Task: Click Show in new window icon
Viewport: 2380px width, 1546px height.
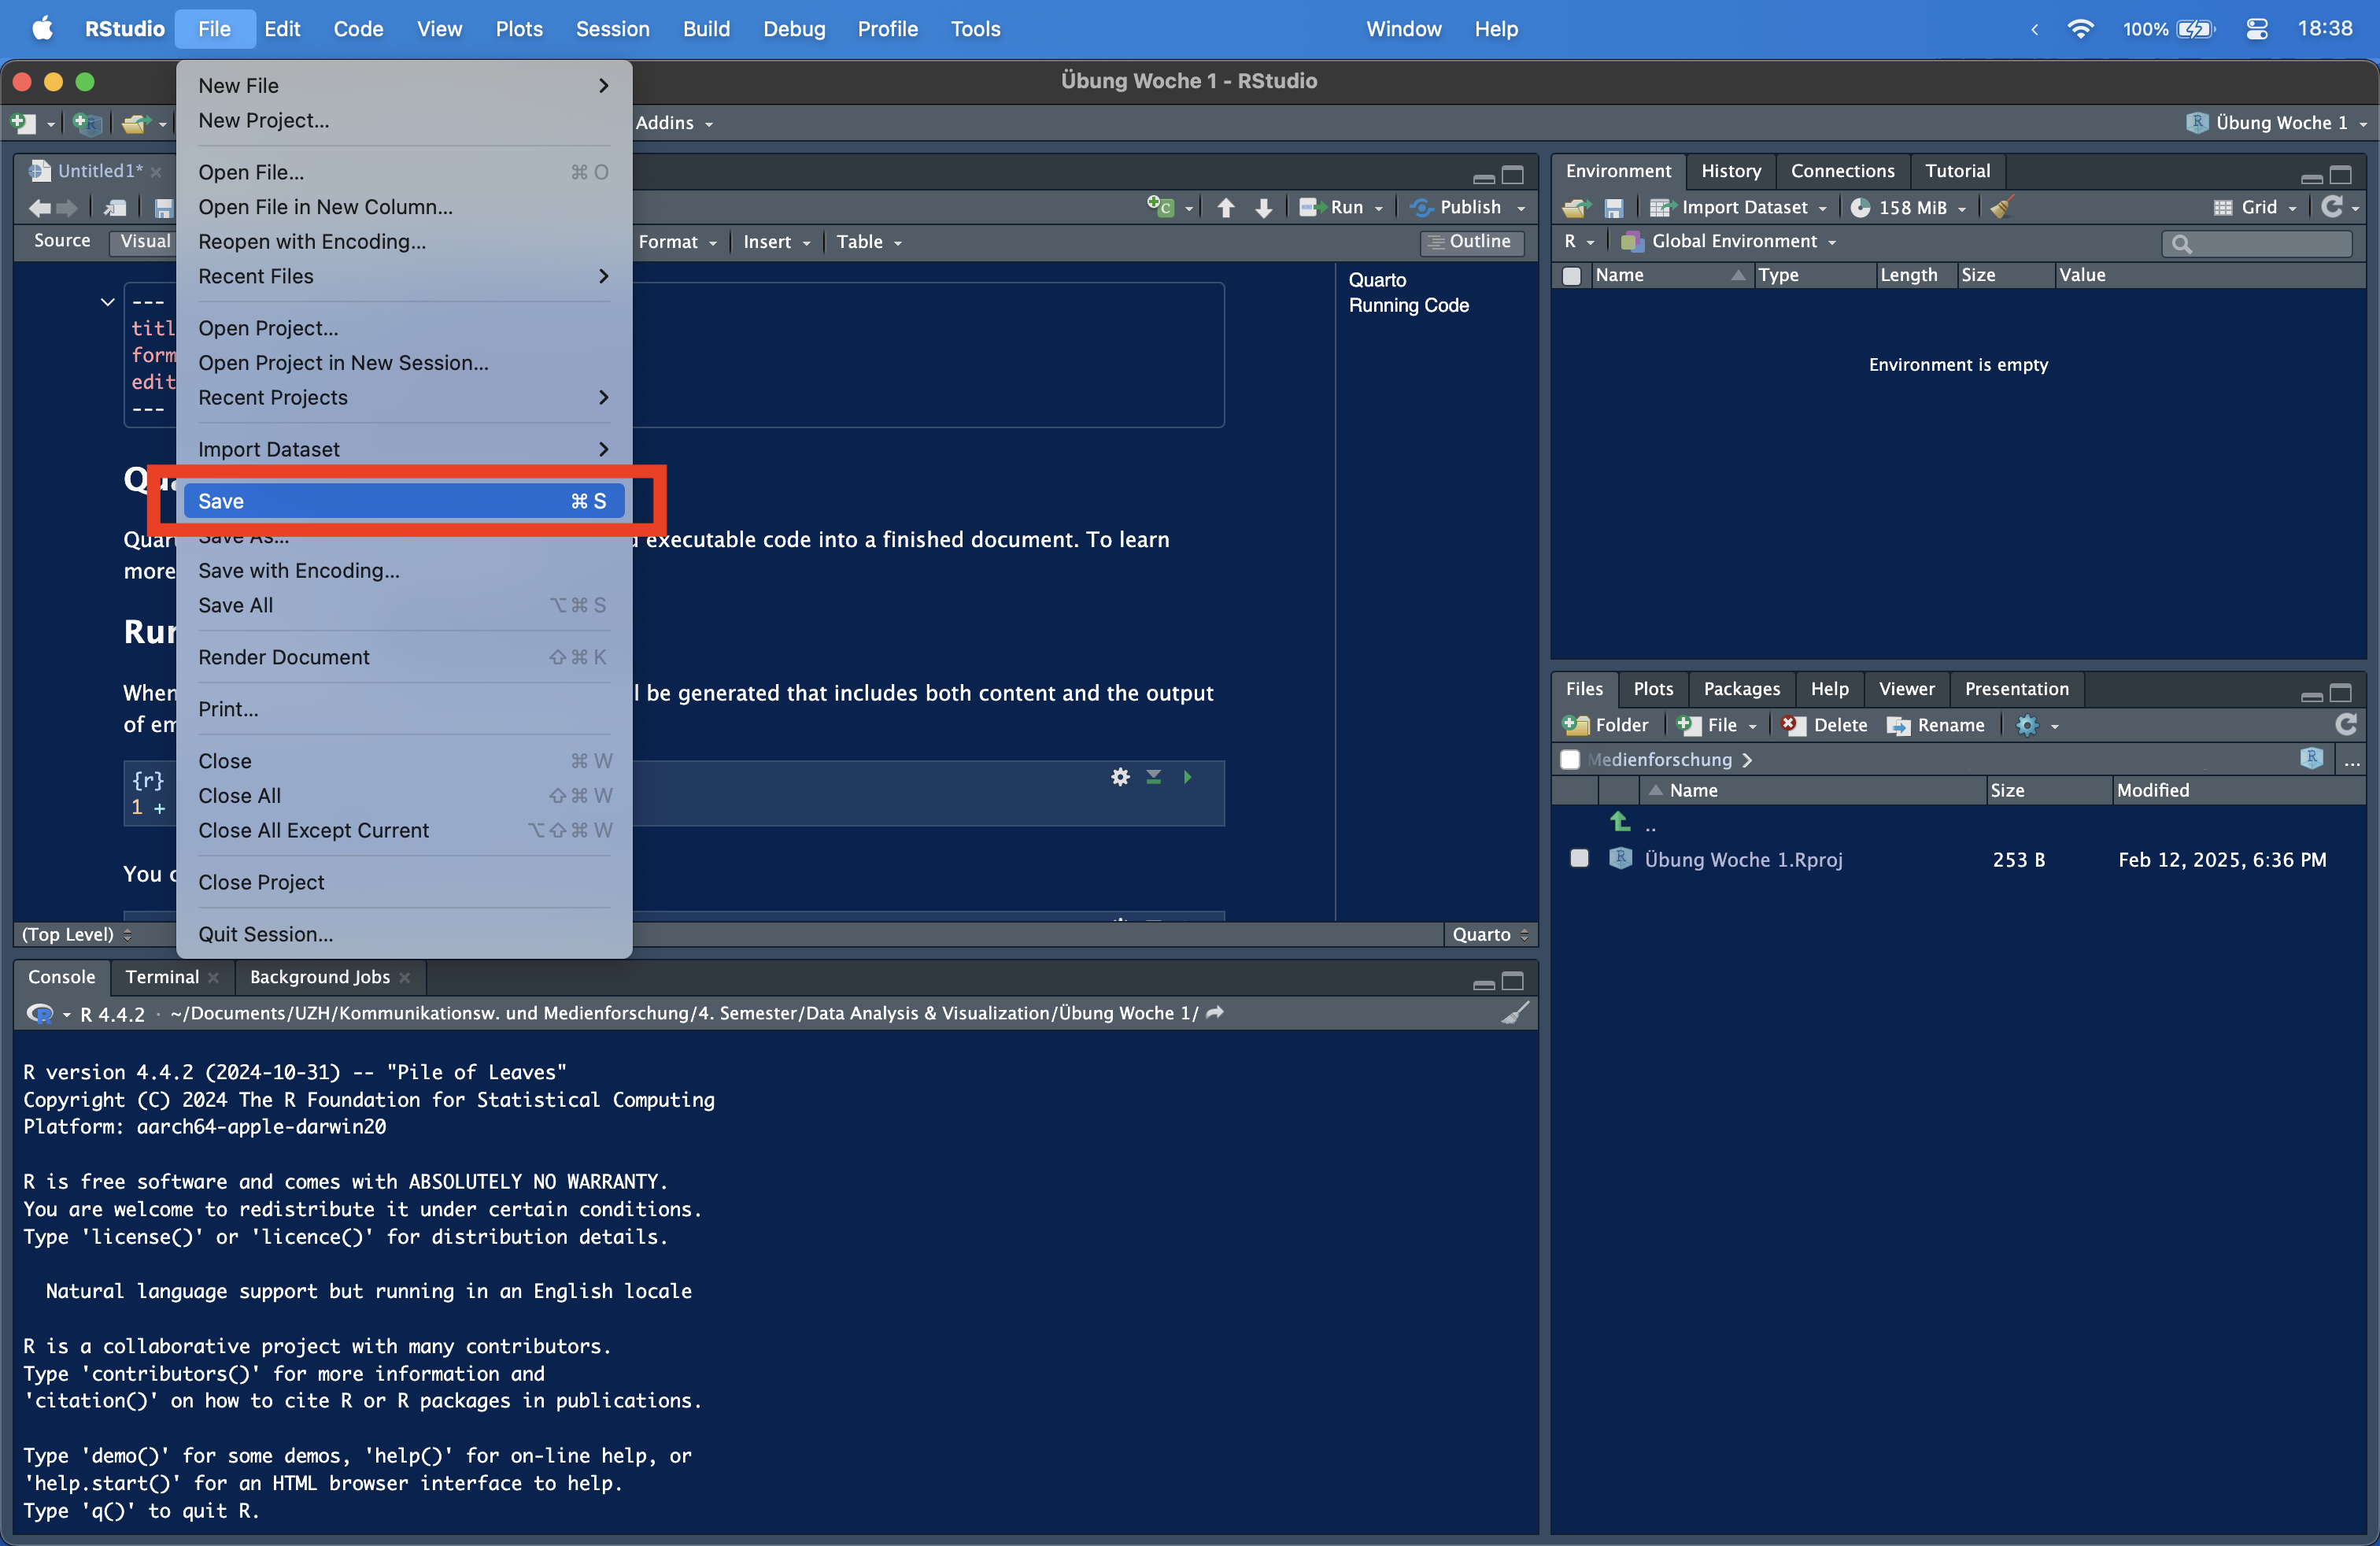Action: (x=116, y=208)
